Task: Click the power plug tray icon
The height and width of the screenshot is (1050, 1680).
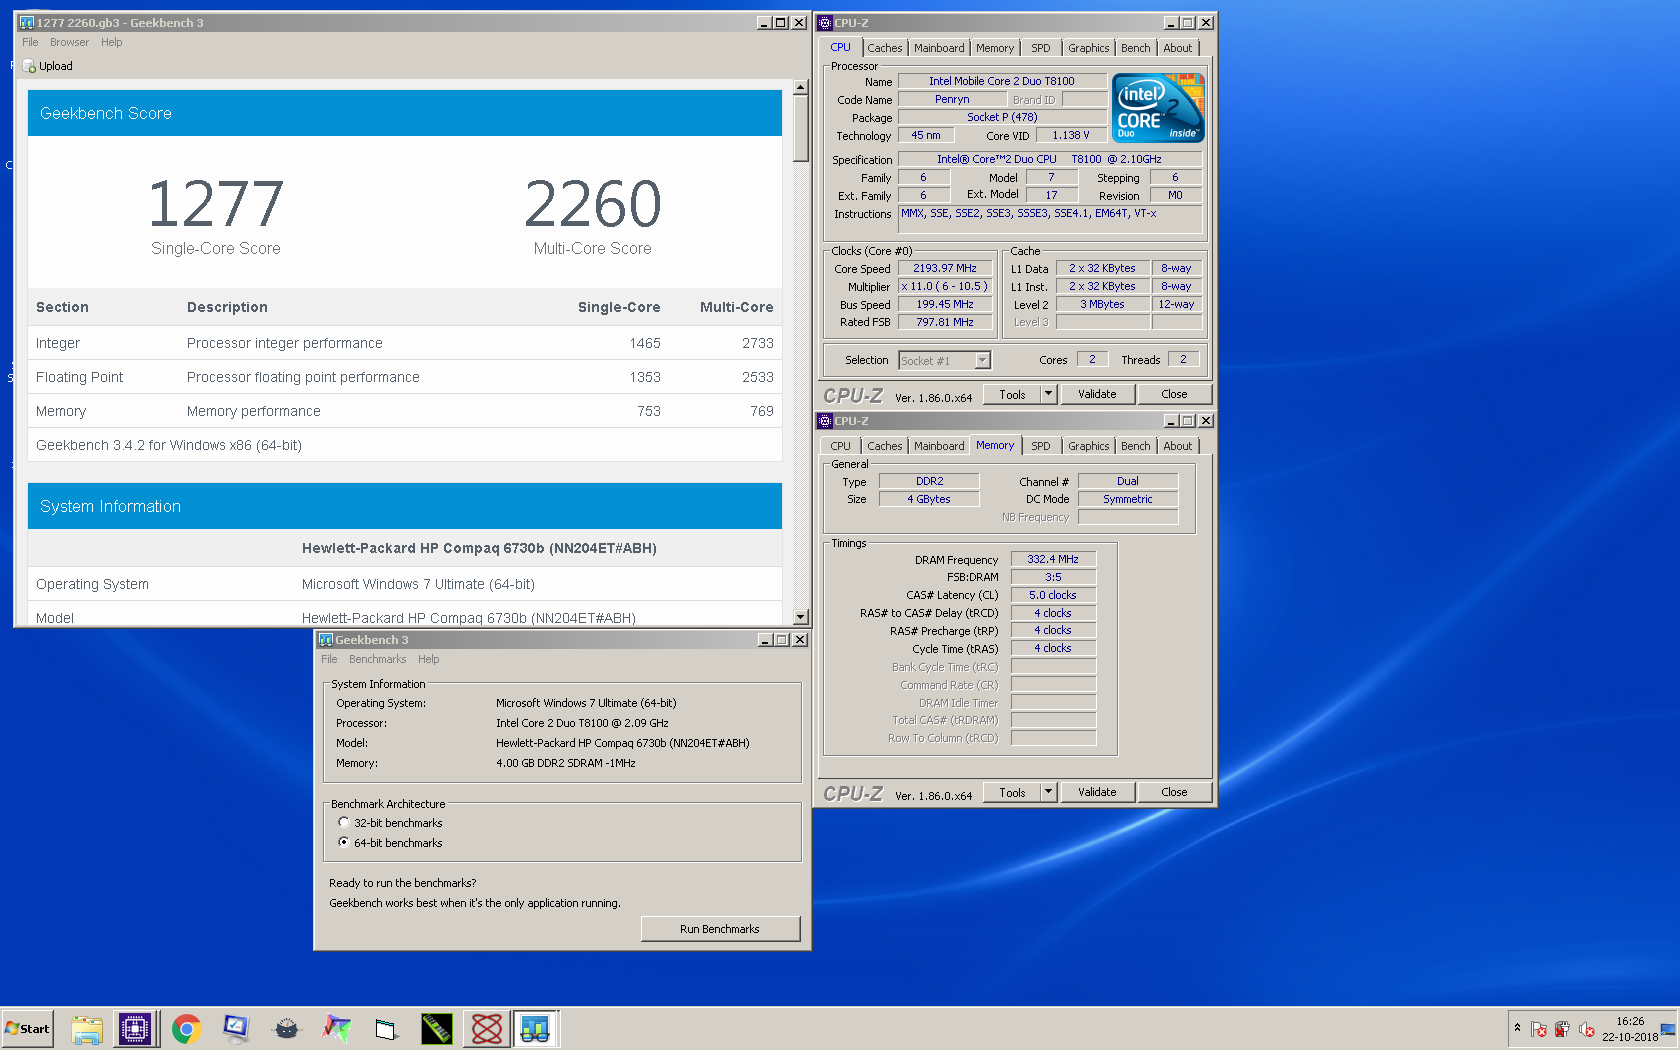Action: [x=1562, y=1029]
